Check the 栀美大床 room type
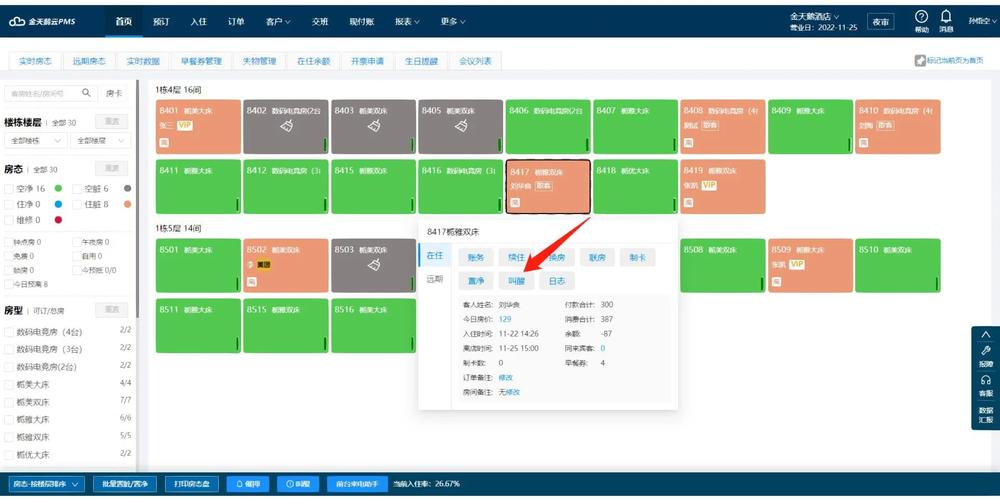 pyautogui.click(x=9, y=385)
